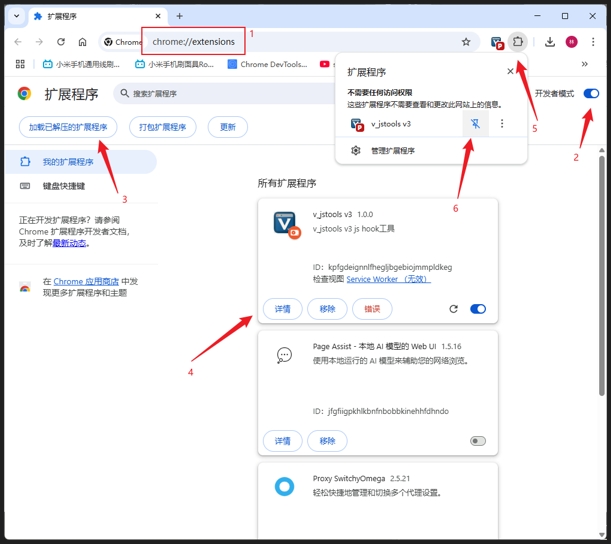Select the 扩展程序 browser tab
611x544 pixels.
(x=97, y=16)
